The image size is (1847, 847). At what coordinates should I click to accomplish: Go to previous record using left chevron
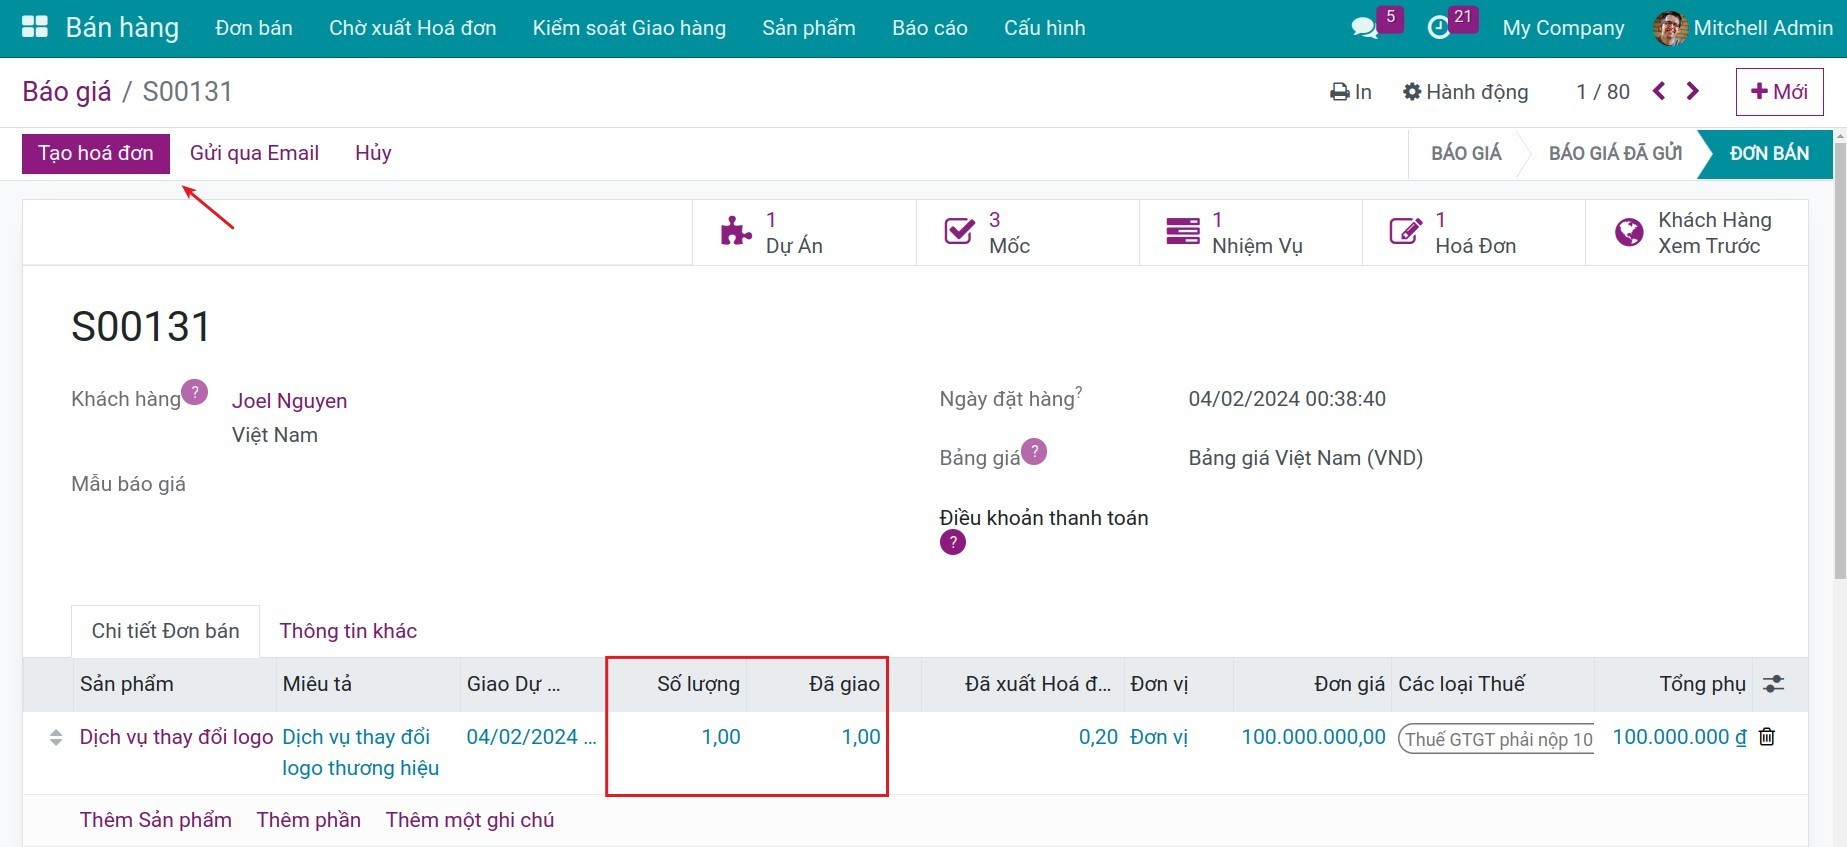click(1660, 91)
